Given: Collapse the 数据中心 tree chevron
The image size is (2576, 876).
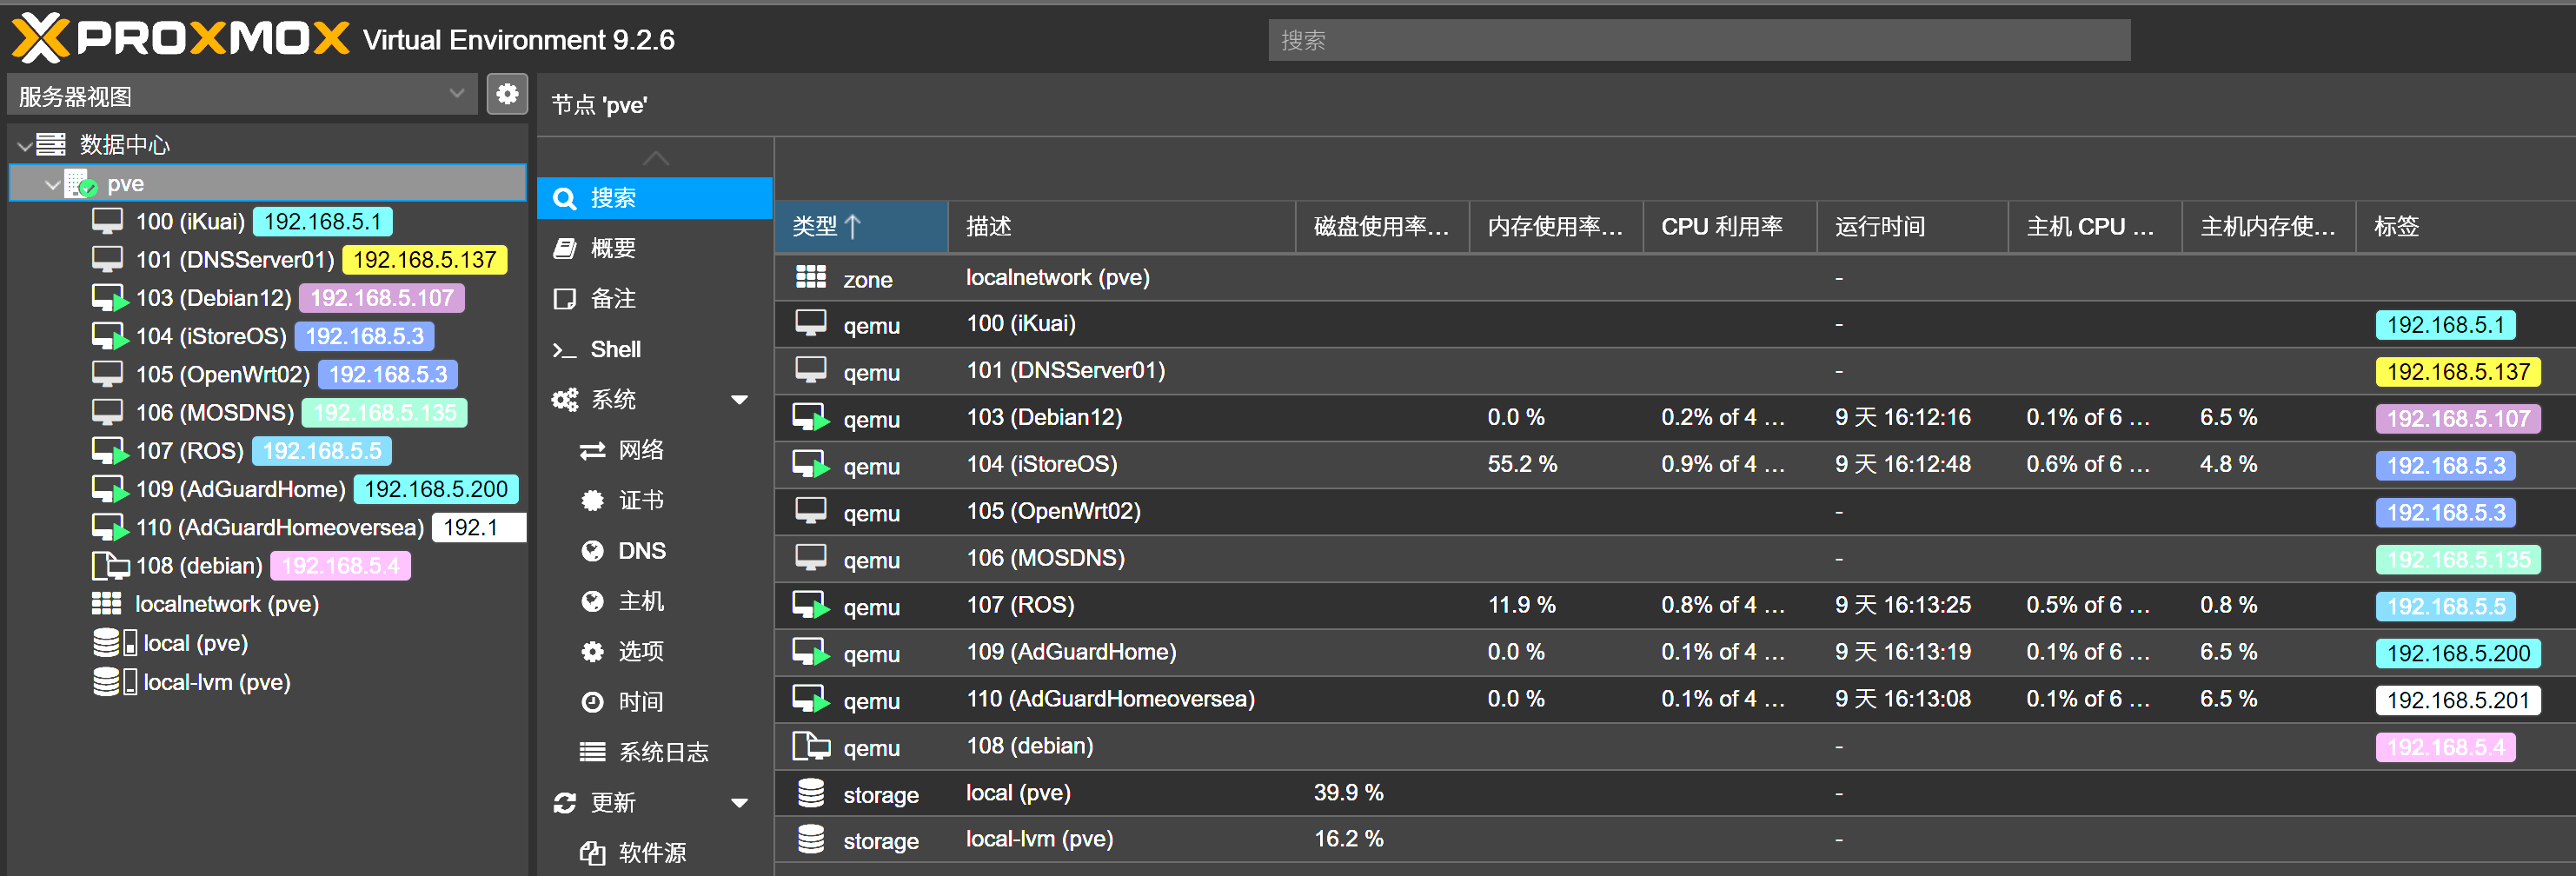Looking at the screenshot, I should click(x=25, y=146).
